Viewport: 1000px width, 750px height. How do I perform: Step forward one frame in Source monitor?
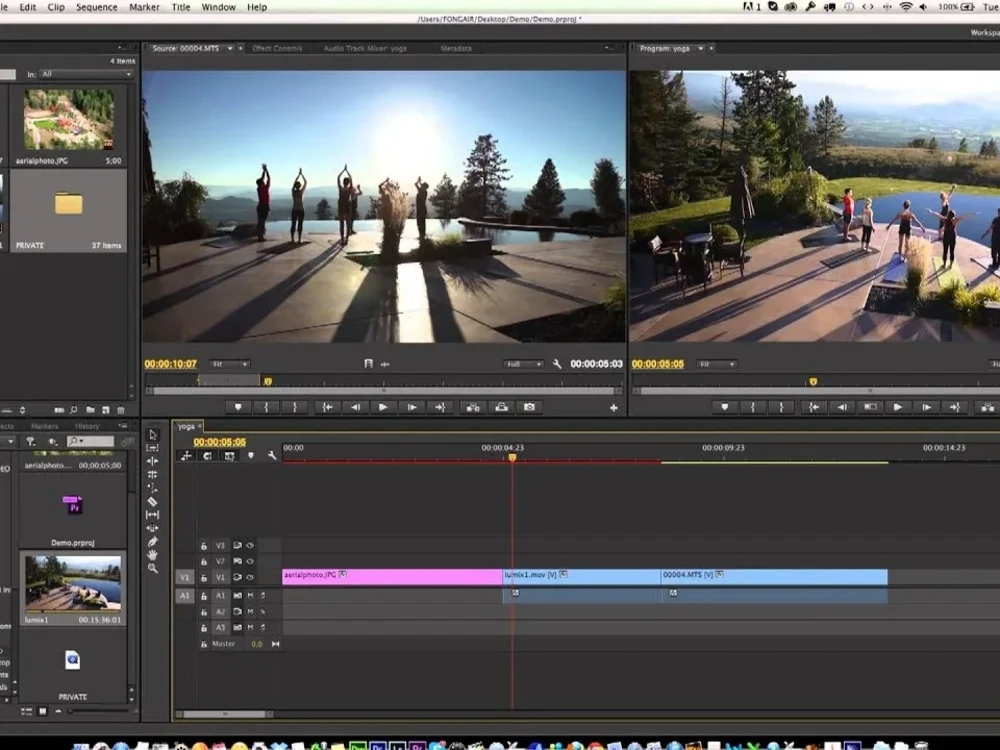(412, 407)
